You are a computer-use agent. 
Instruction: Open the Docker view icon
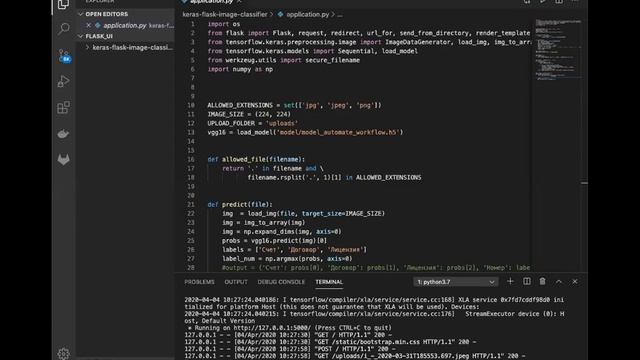coord(63,133)
